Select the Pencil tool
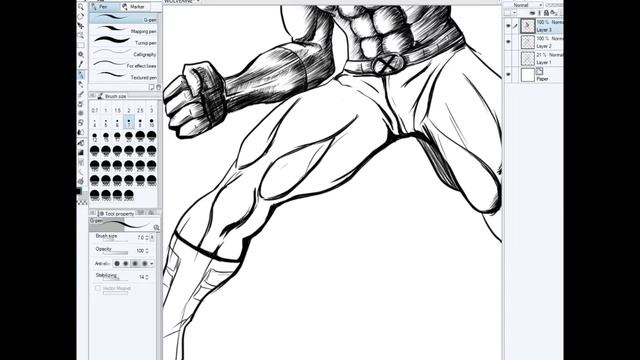This screenshot has width=640, height=360. point(81,84)
